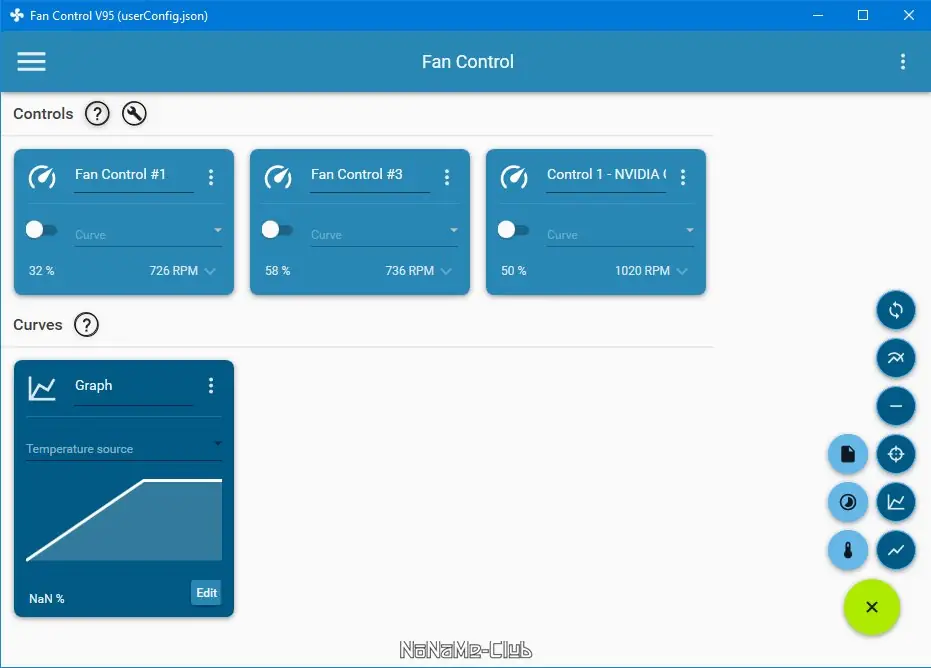Open the Curve dropdown for NVIDIA control
This screenshot has width=931, height=668.
point(620,234)
